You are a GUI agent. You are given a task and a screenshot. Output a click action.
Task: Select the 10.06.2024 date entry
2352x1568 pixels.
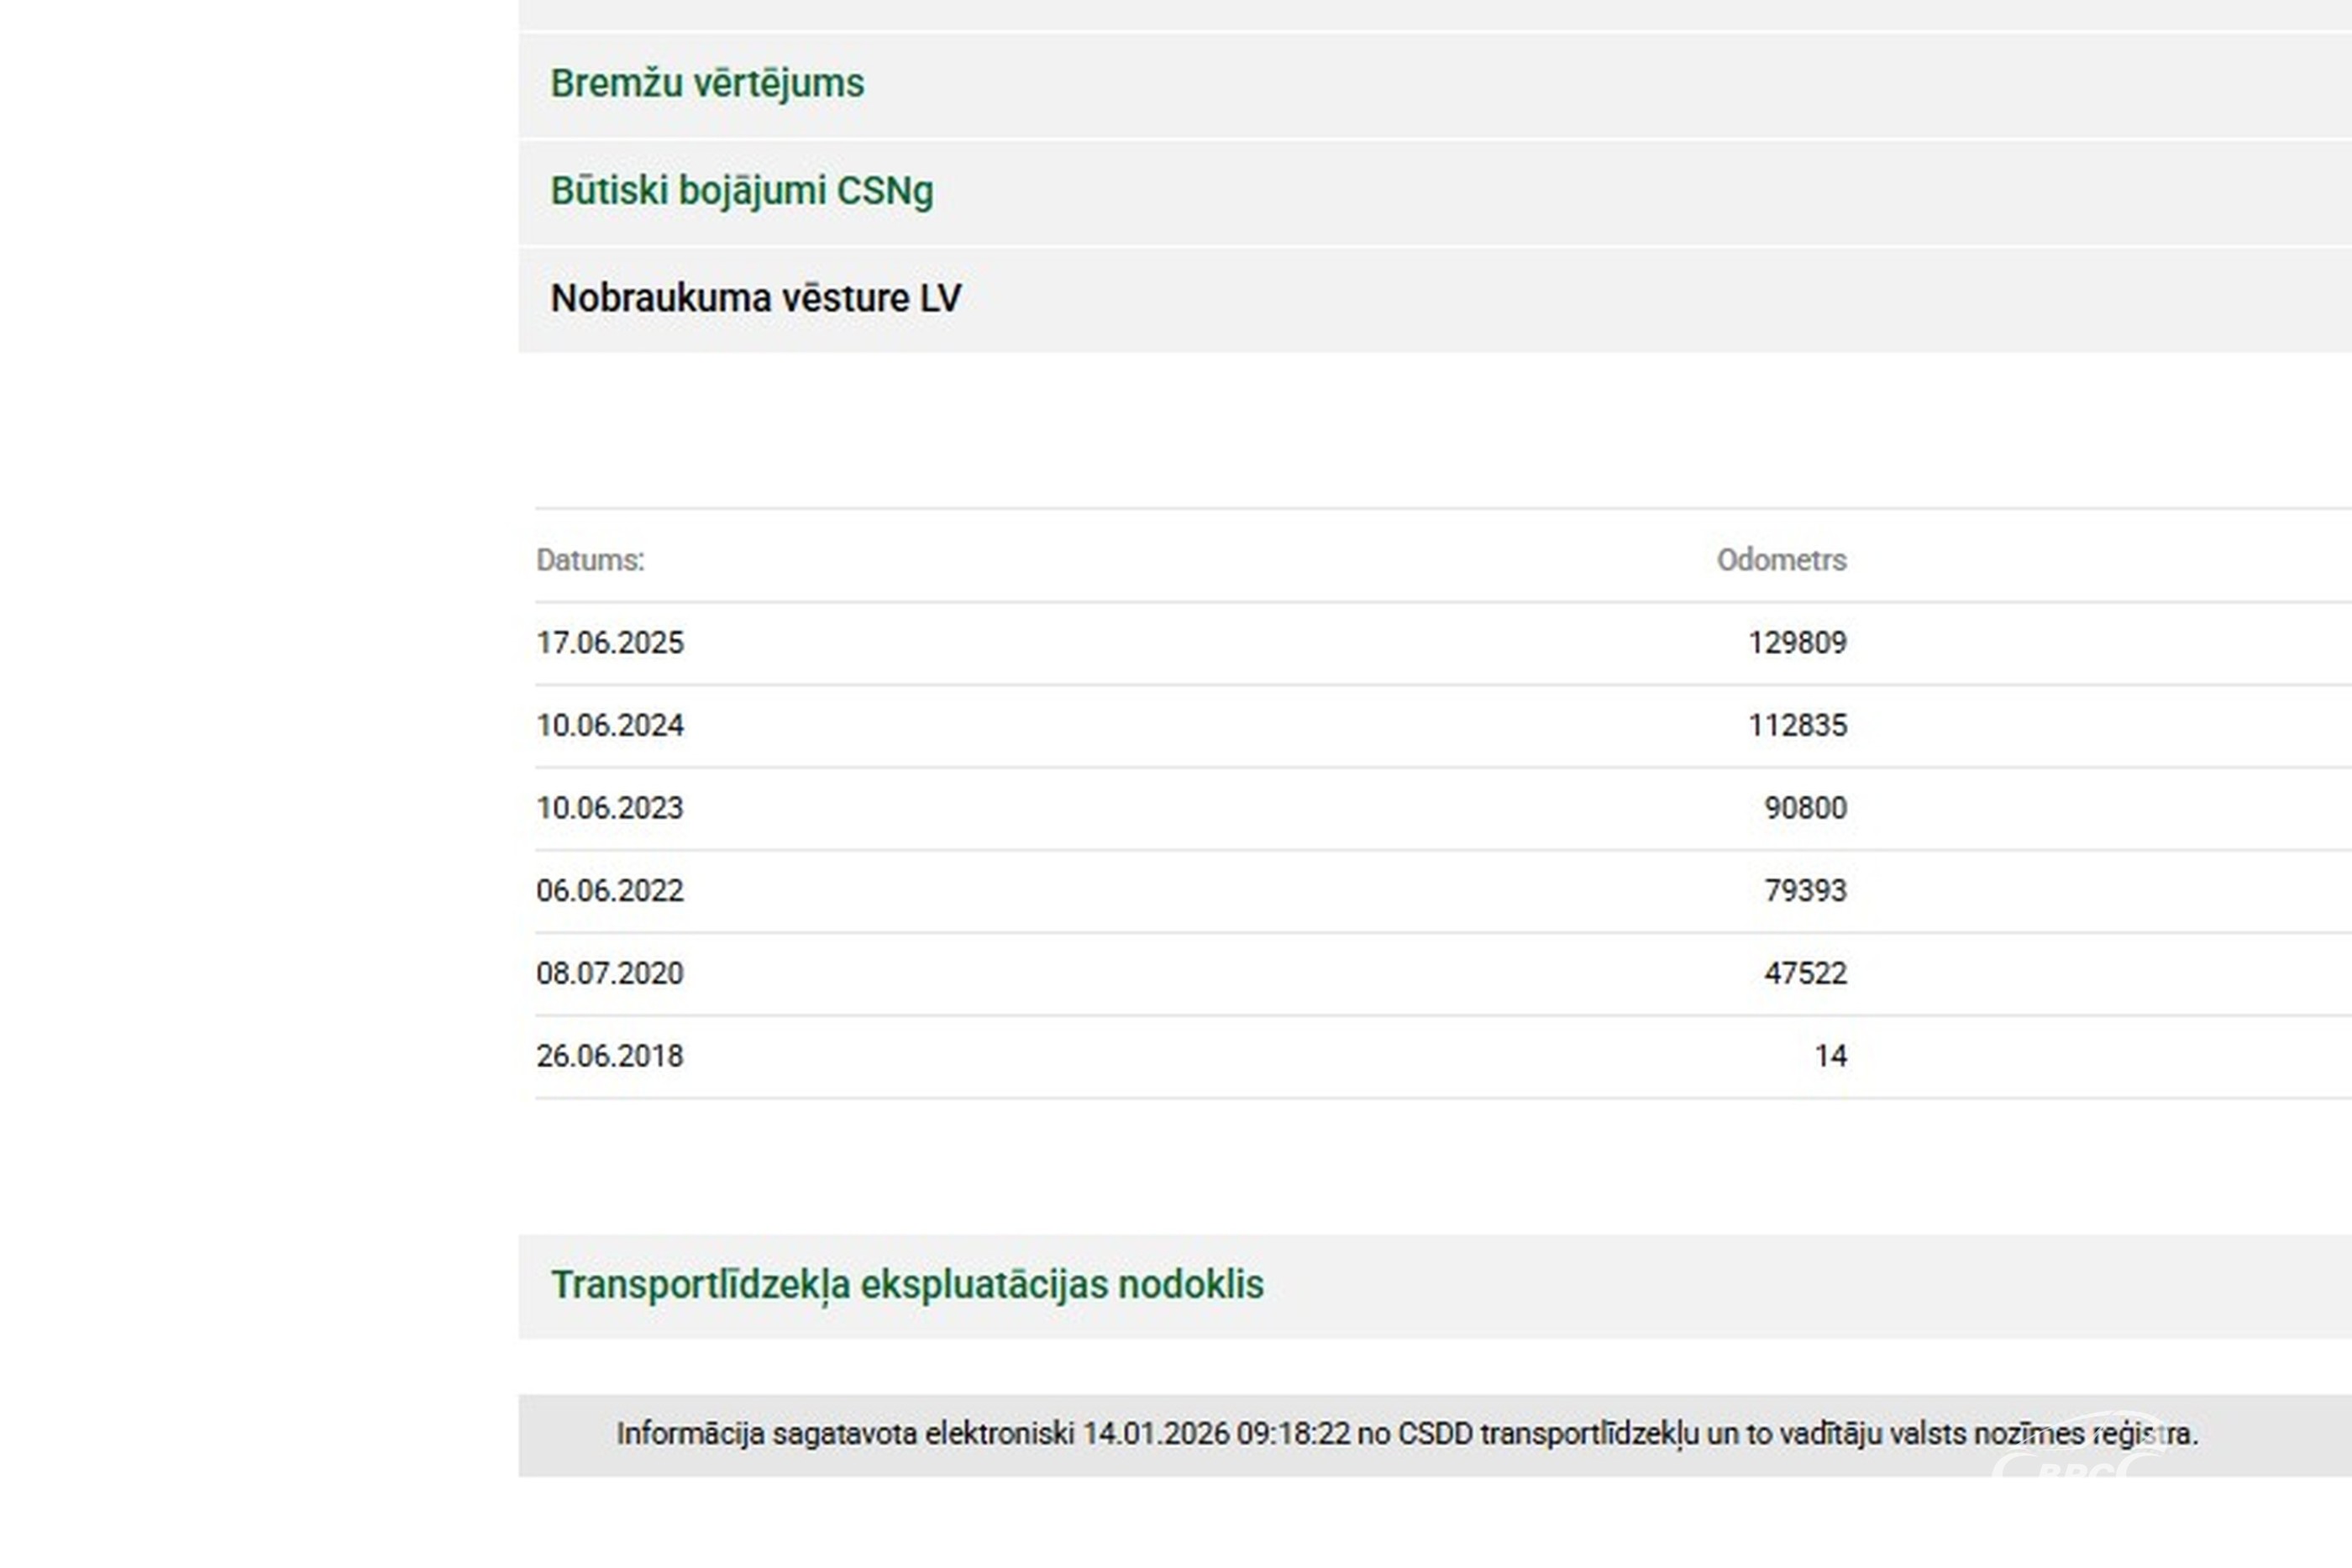click(610, 726)
